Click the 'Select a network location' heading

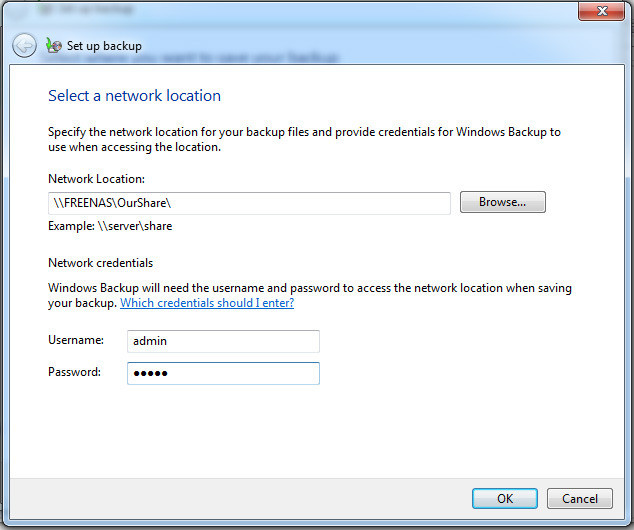(134, 96)
